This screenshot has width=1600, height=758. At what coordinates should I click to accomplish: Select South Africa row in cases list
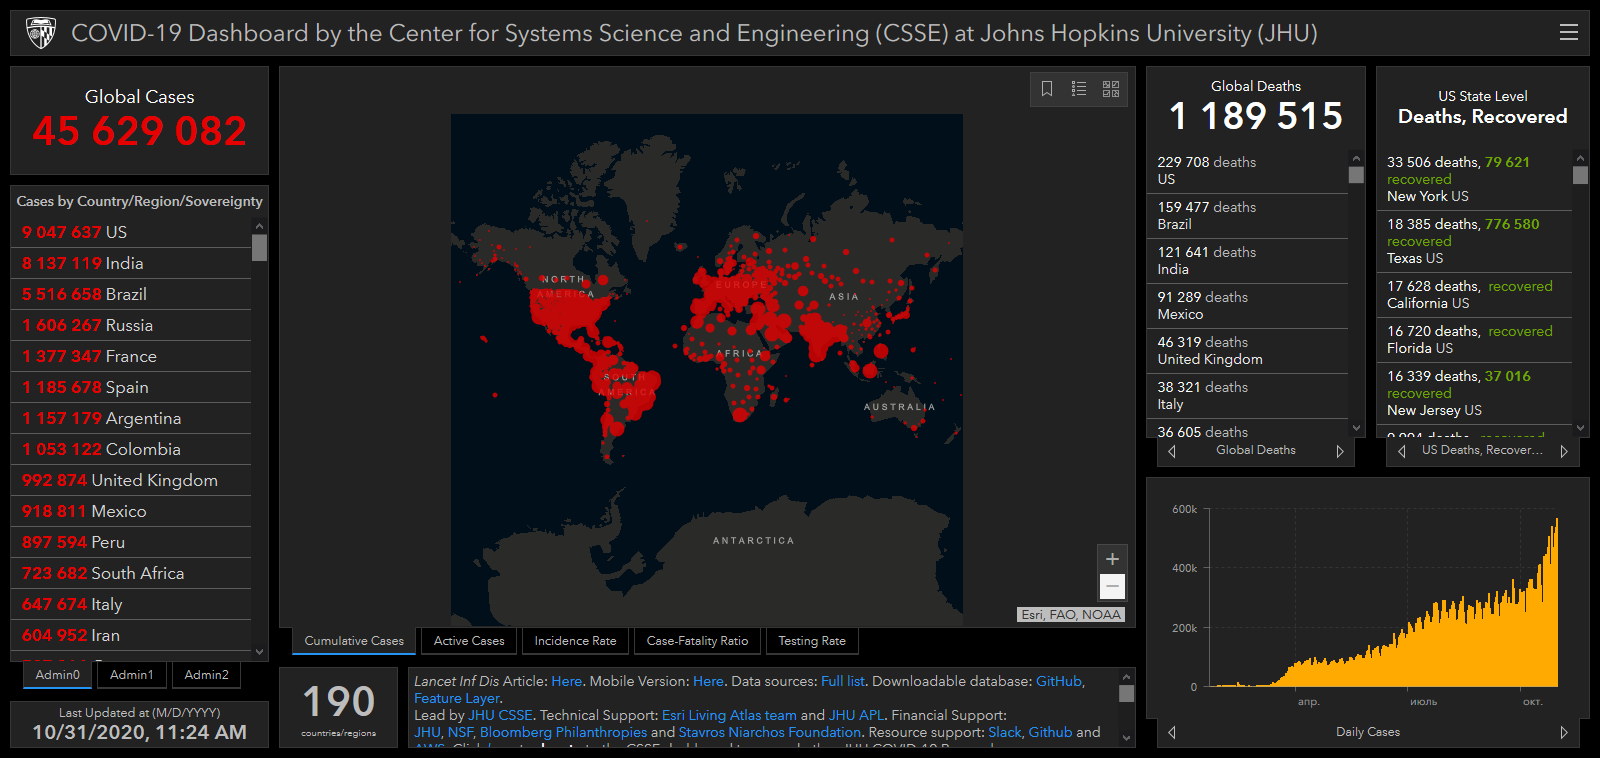tap(131, 573)
